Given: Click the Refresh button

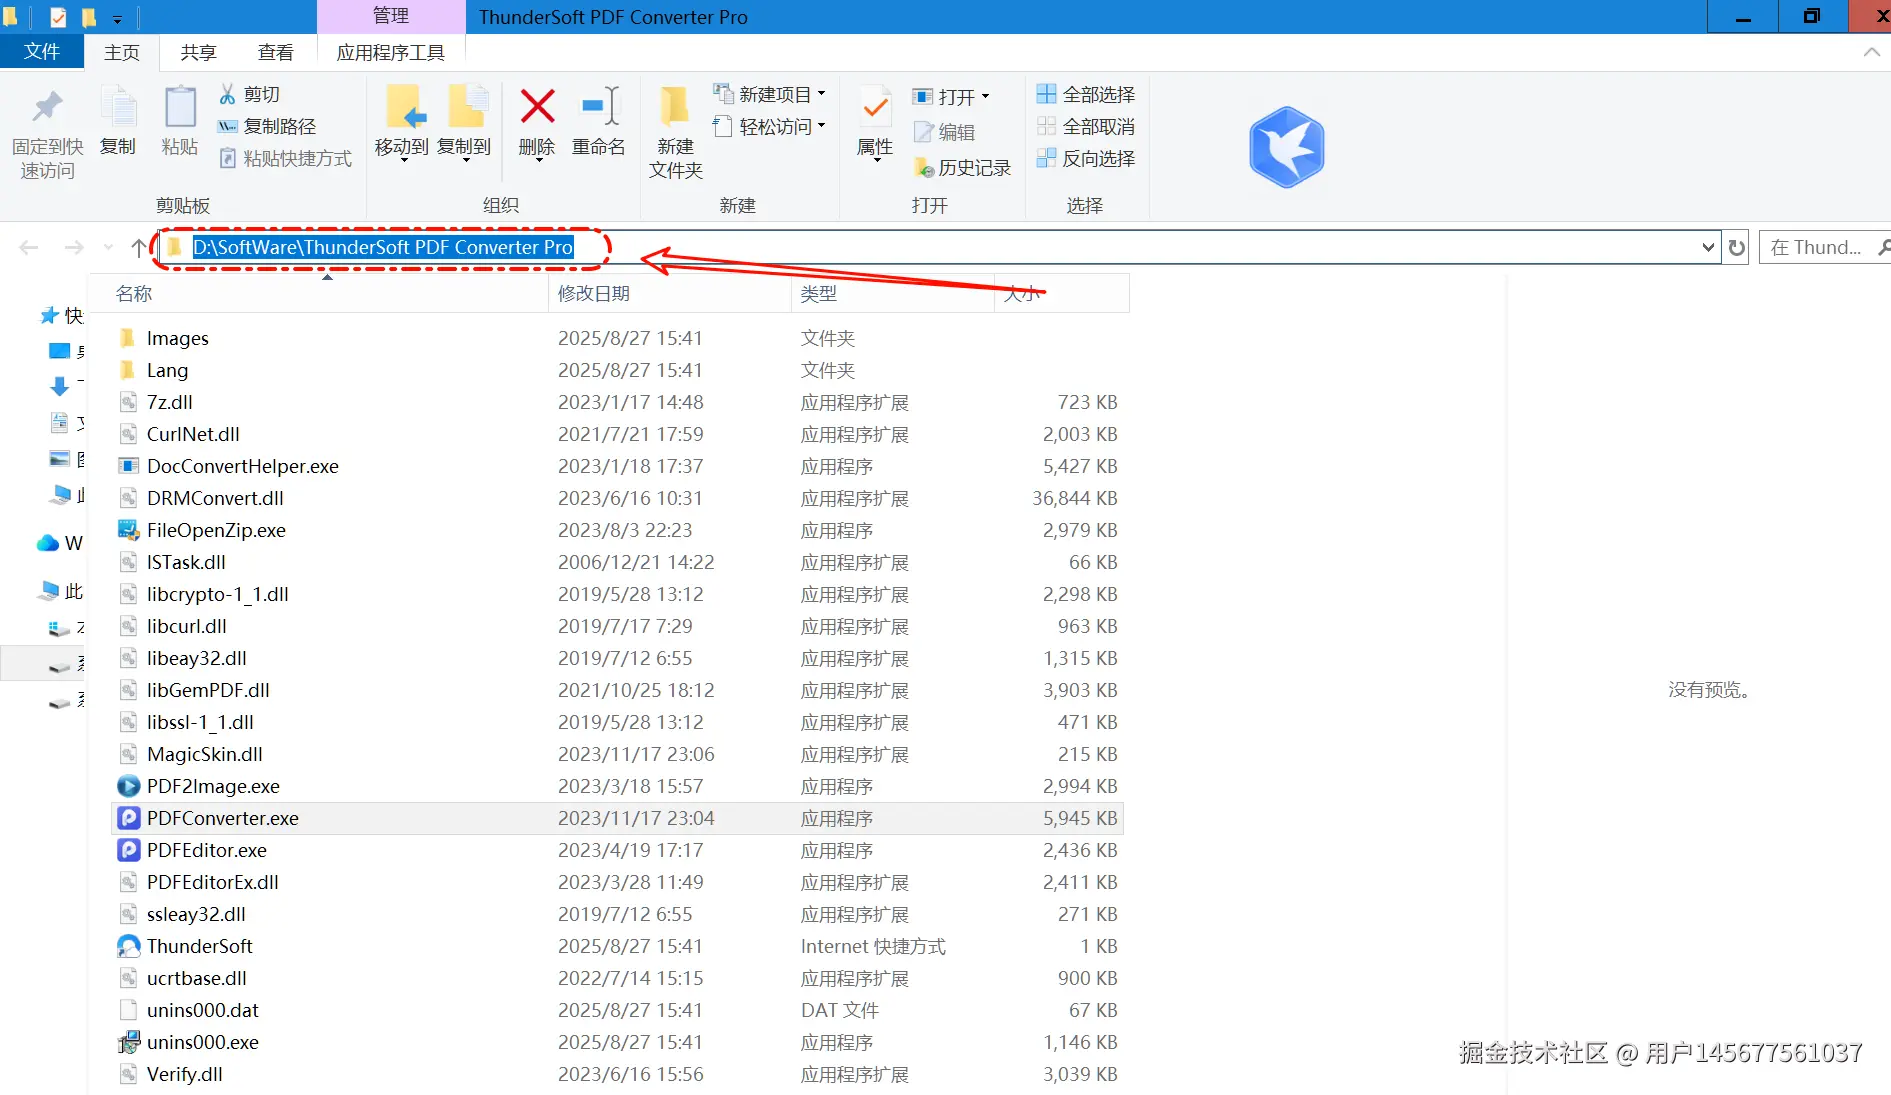Looking at the screenshot, I should [1737, 247].
